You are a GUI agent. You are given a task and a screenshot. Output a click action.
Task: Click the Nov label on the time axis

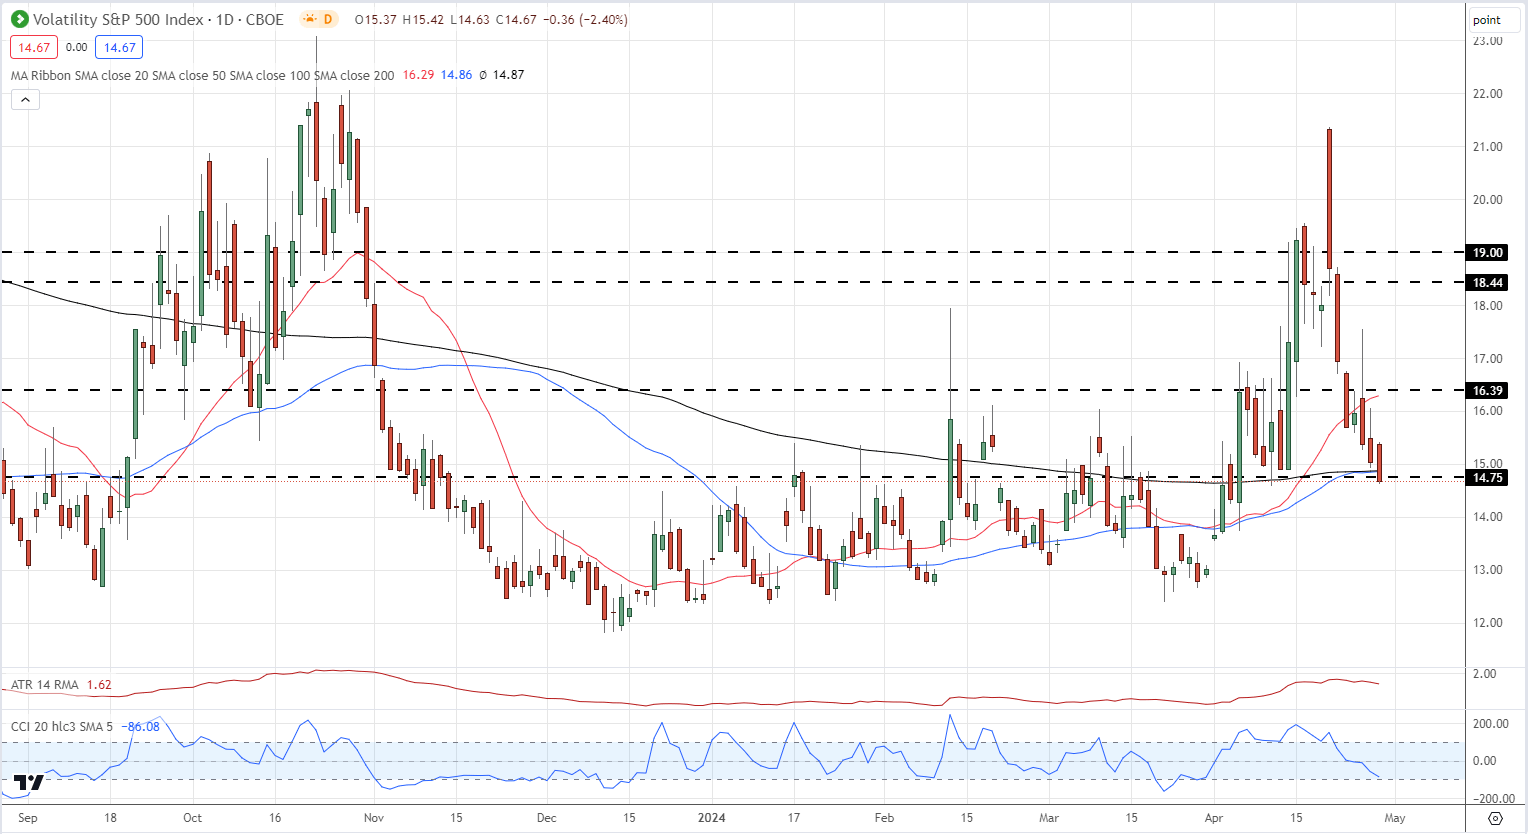point(374,818)
